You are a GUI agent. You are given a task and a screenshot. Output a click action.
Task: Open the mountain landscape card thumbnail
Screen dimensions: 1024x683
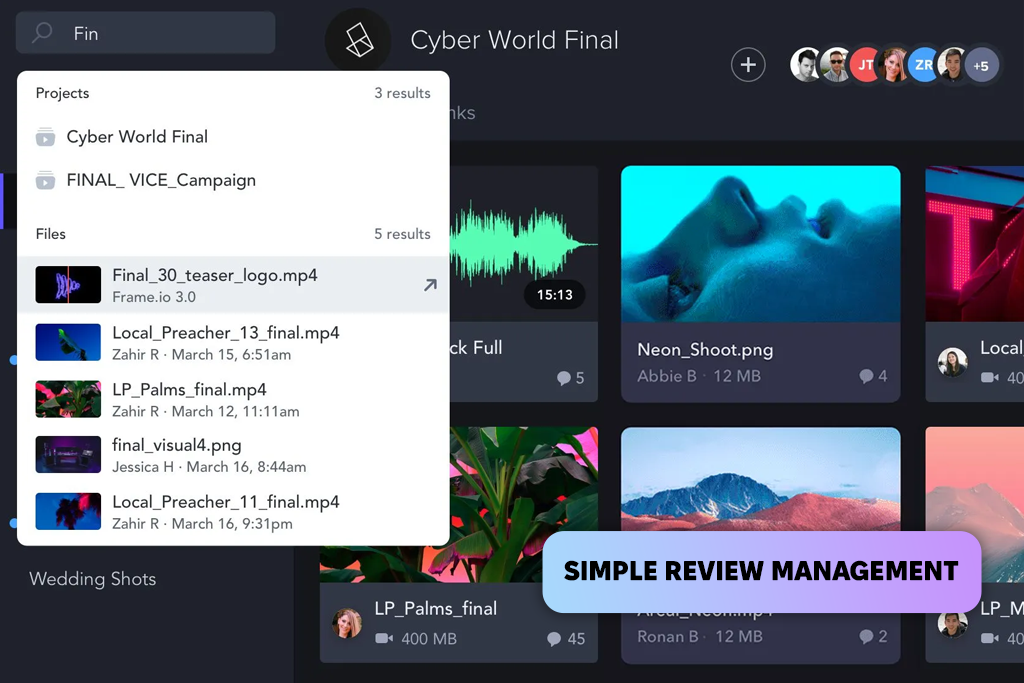(761, 479)
